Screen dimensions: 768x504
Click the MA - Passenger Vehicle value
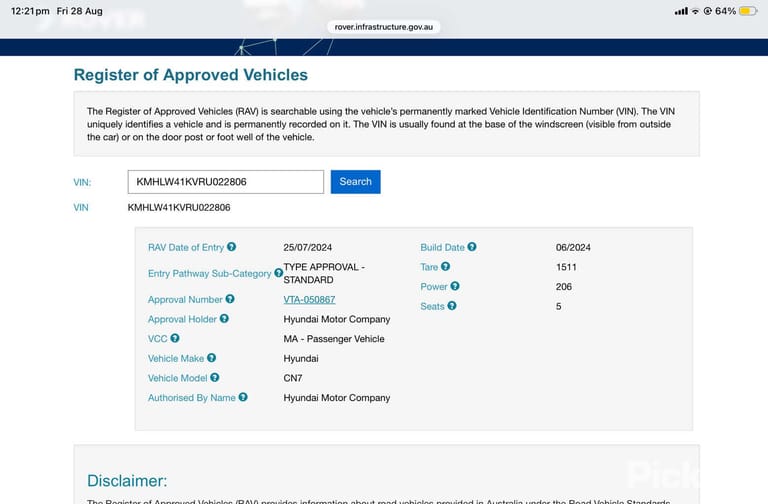[x=334, y=338]
